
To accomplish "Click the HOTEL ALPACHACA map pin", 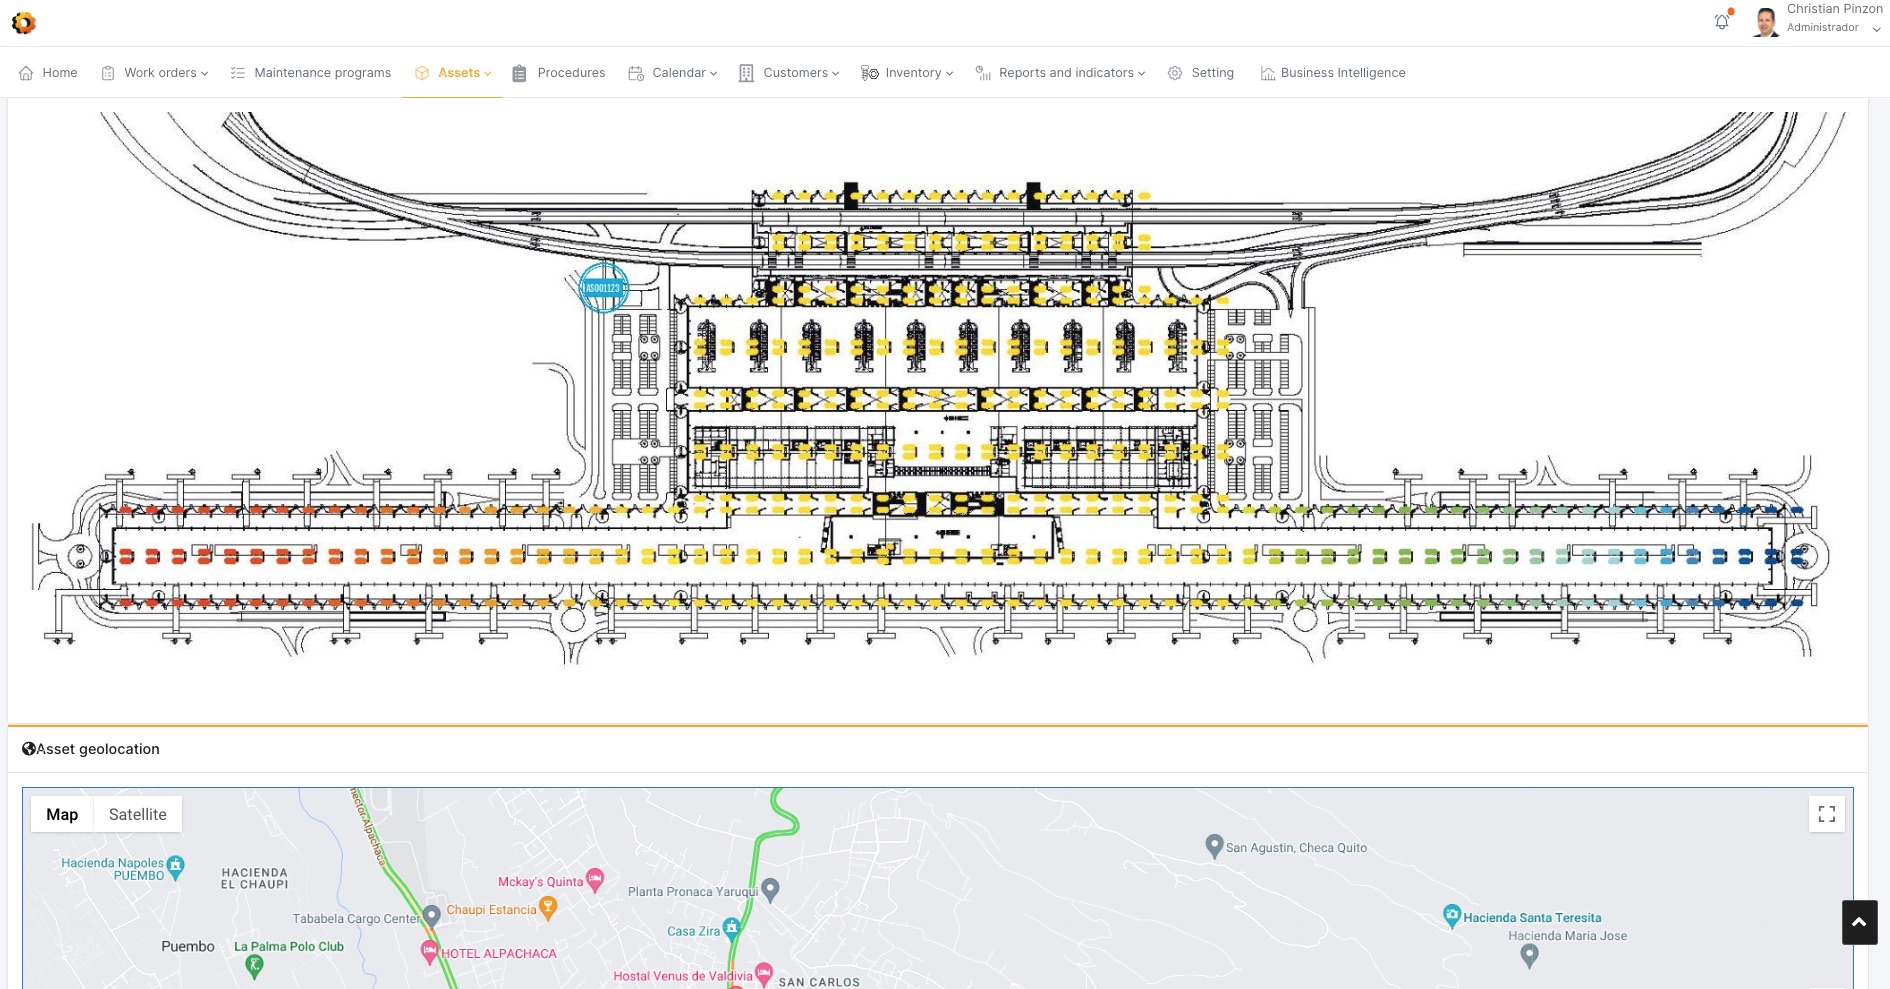I will 429,952.
